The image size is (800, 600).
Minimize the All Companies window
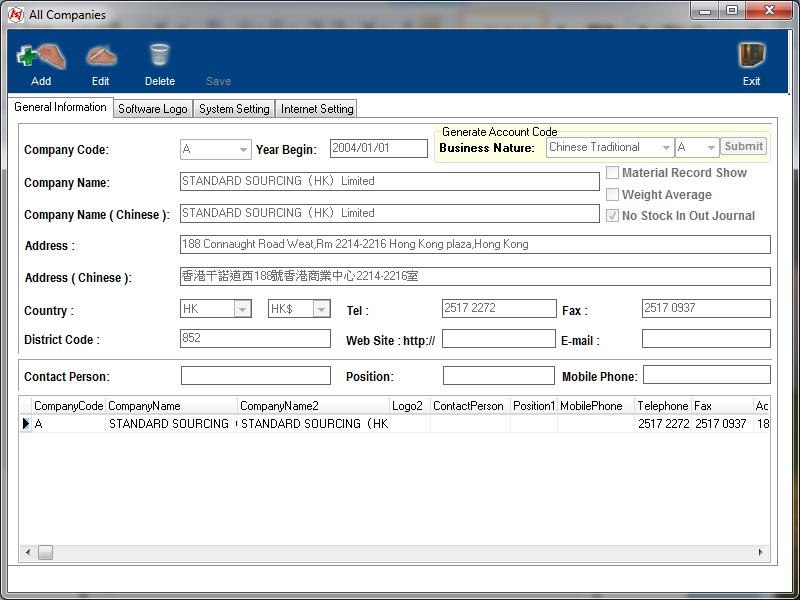click(x=705, y=10)
